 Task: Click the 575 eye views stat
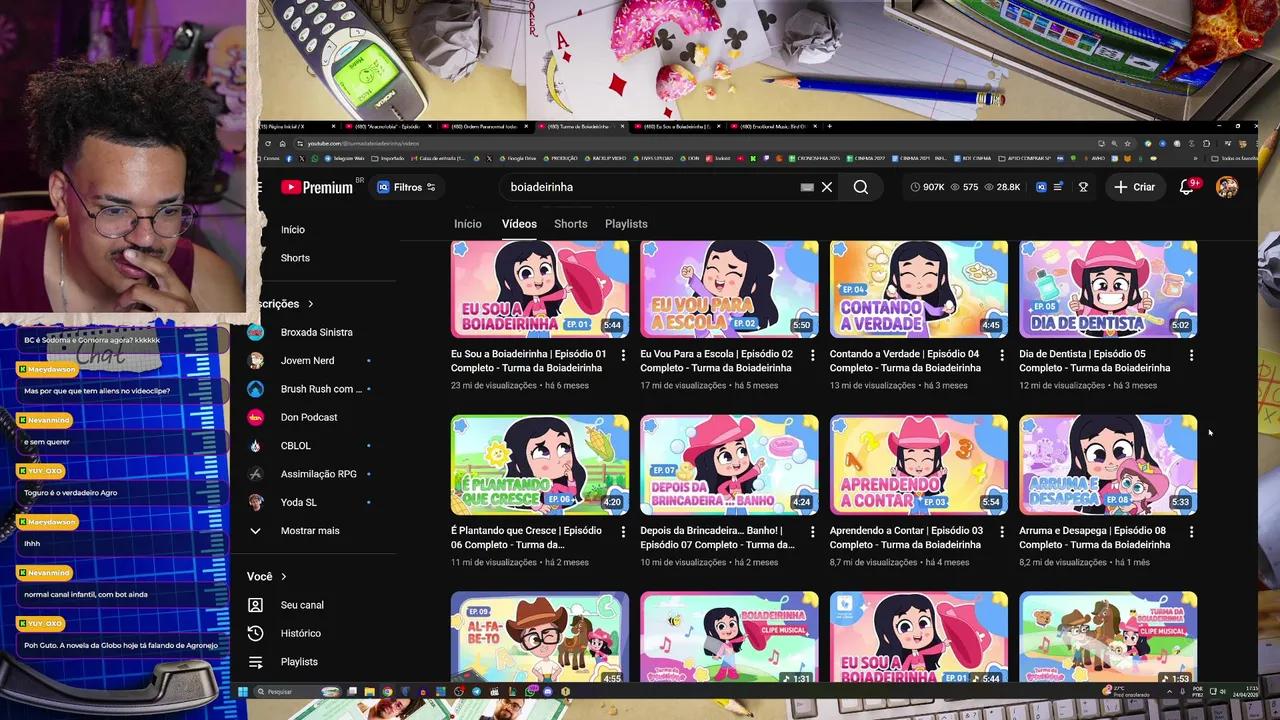[x=964, y=187]
